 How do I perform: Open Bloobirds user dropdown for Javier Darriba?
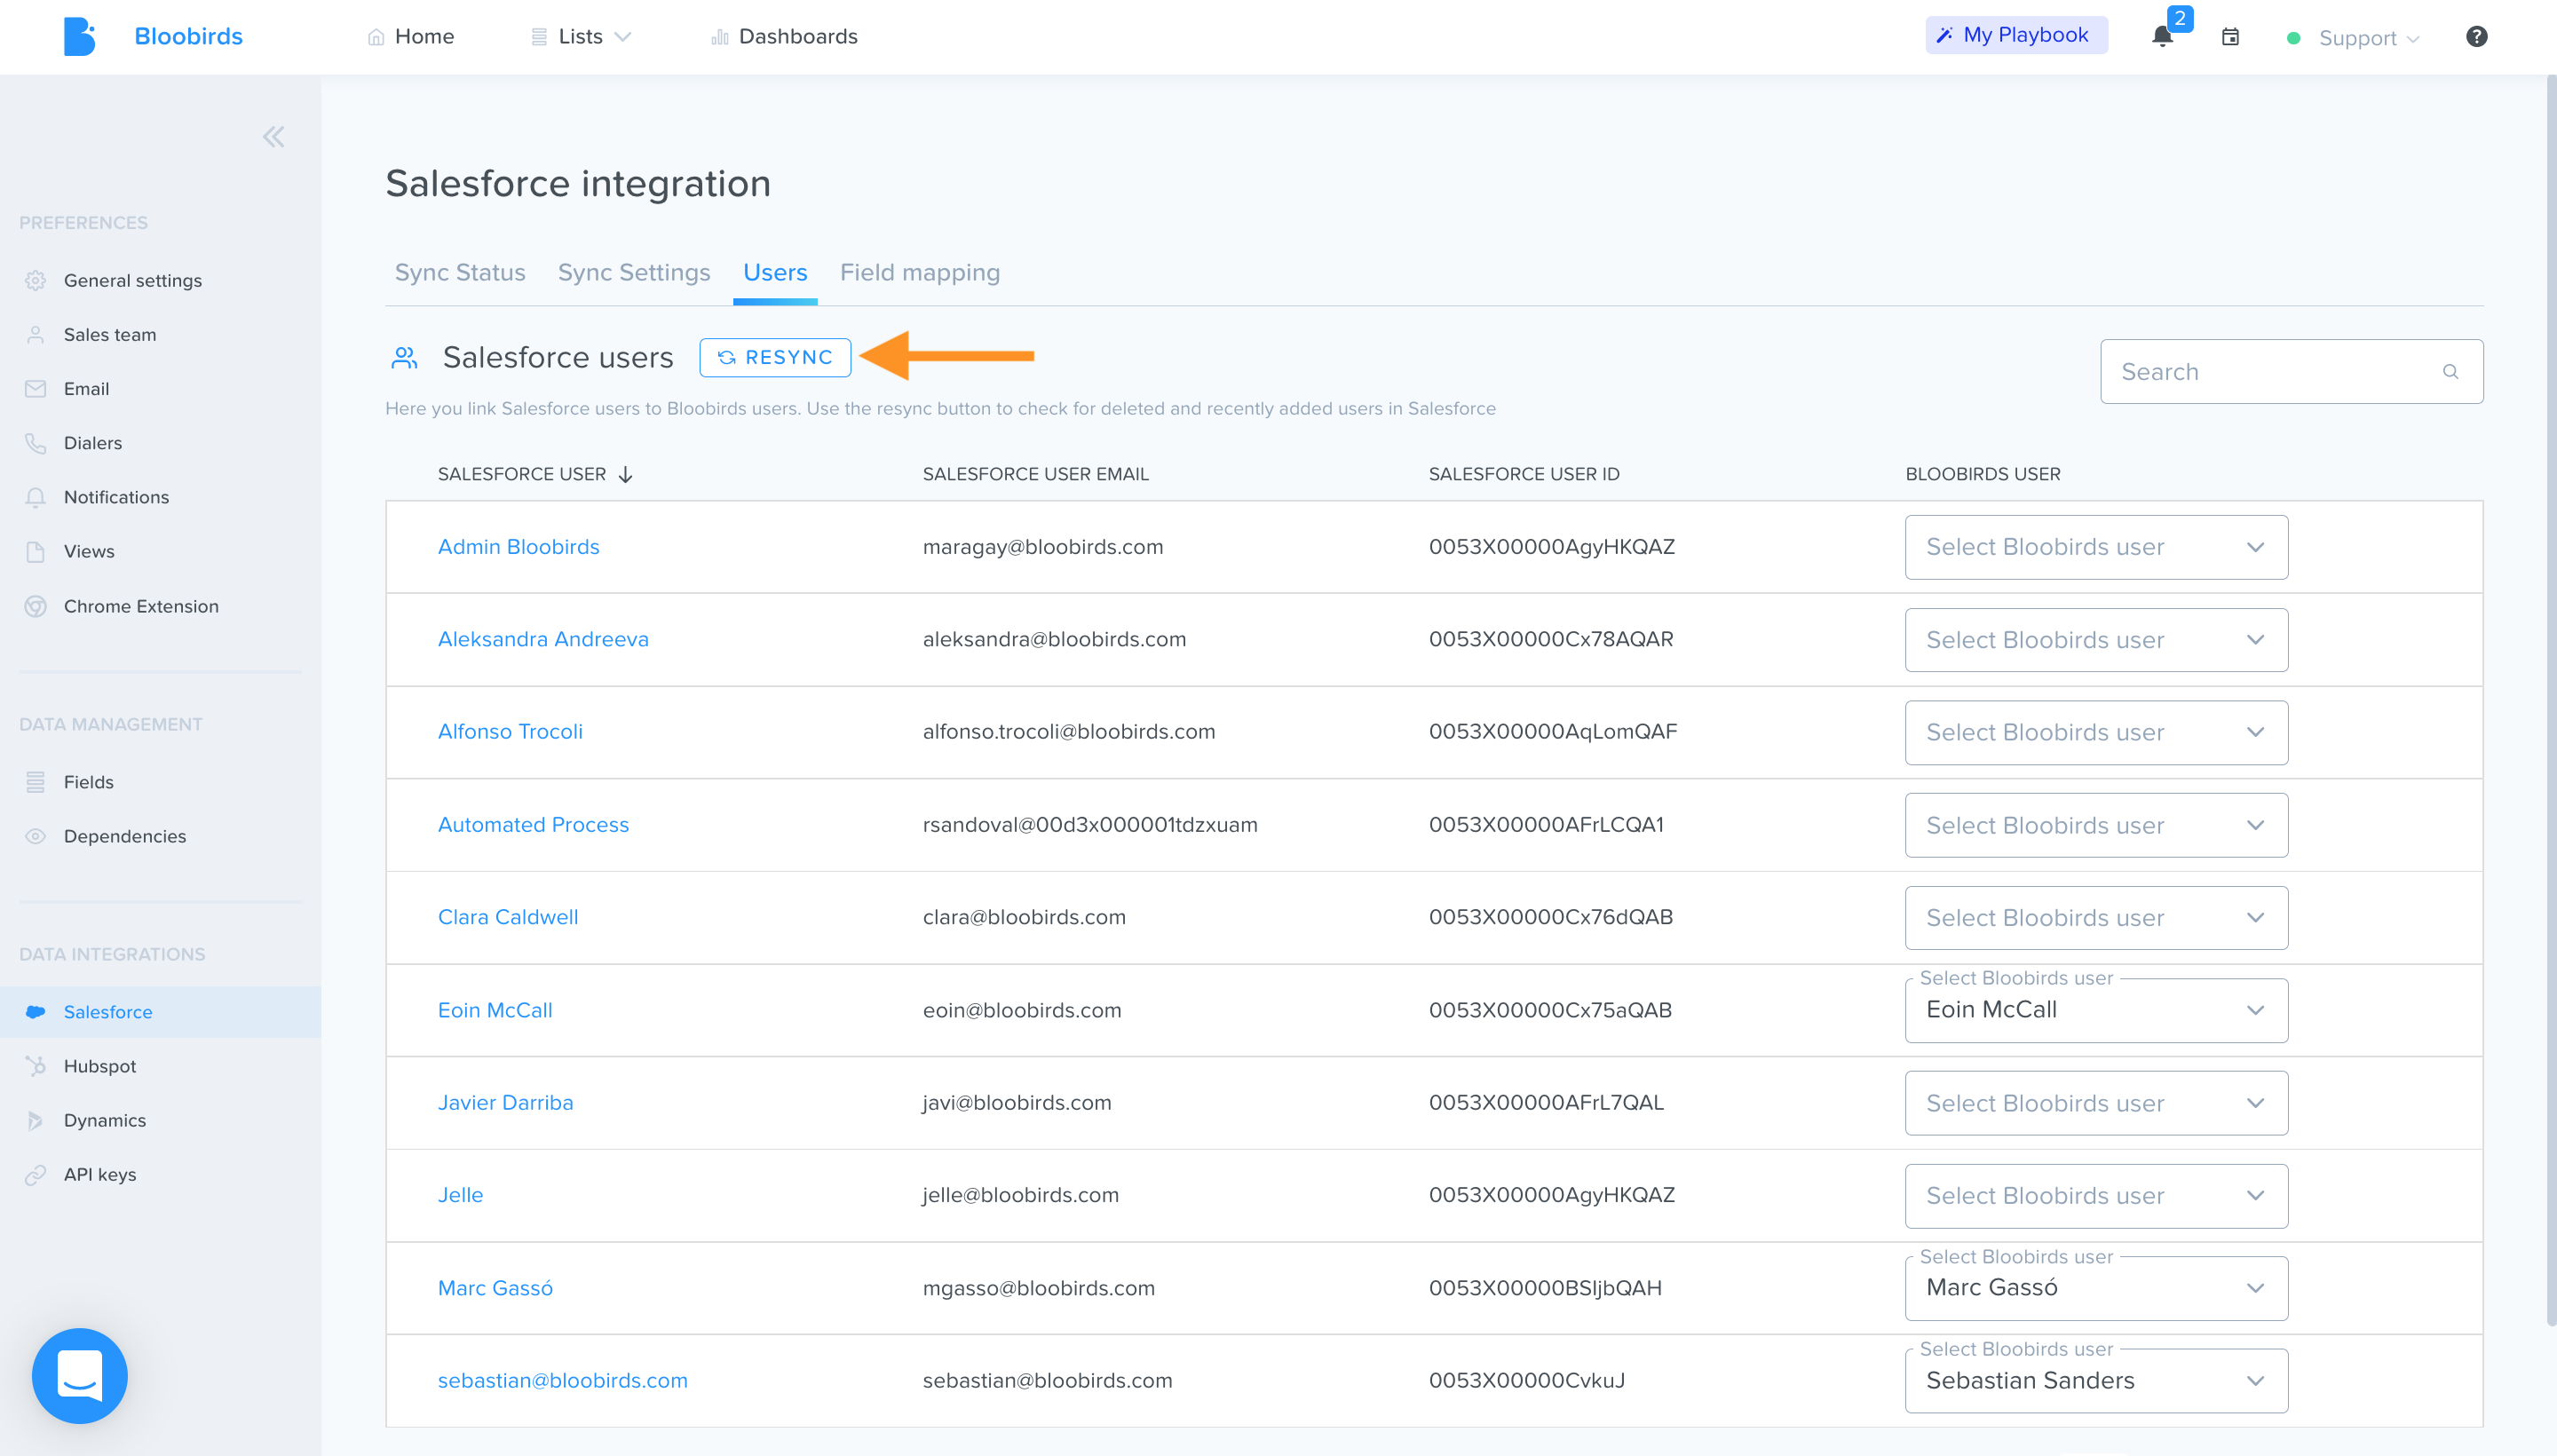click(x=2096, y=1103)
